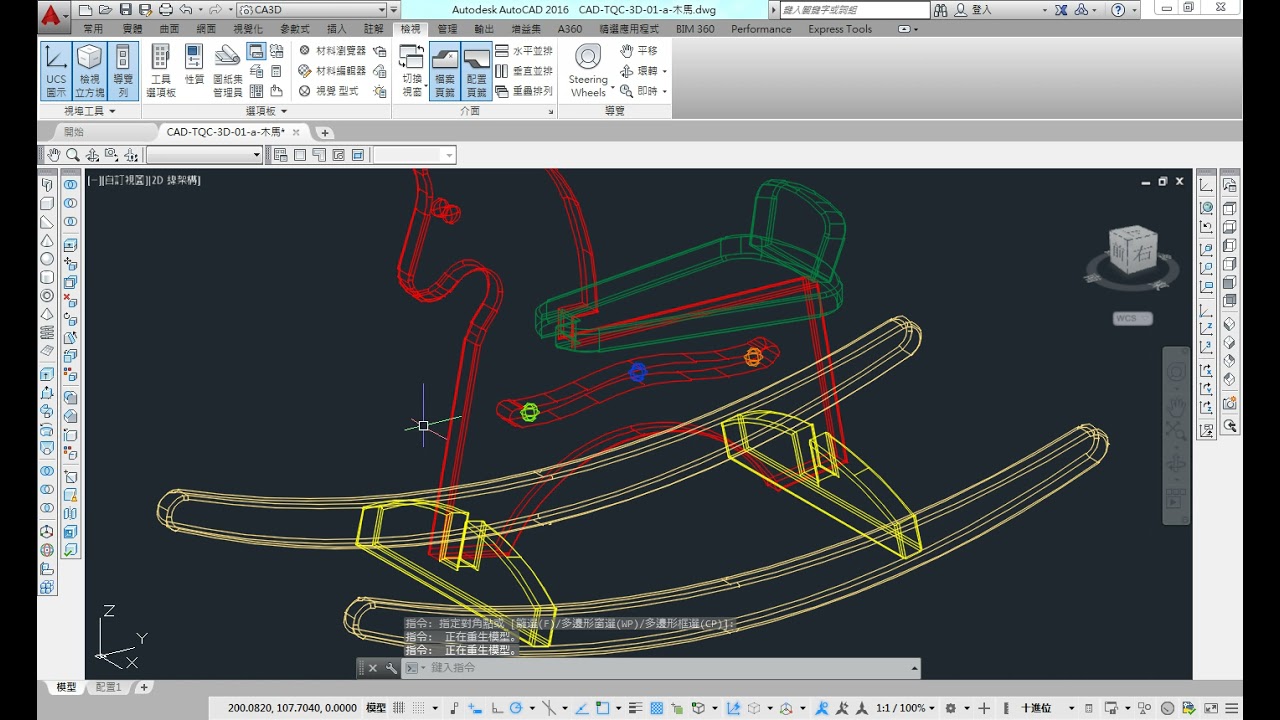Expand the 環轉 orbit dropdown arrow
The height and width of the screenshot is (720, 1280).
tap(665, 71)
